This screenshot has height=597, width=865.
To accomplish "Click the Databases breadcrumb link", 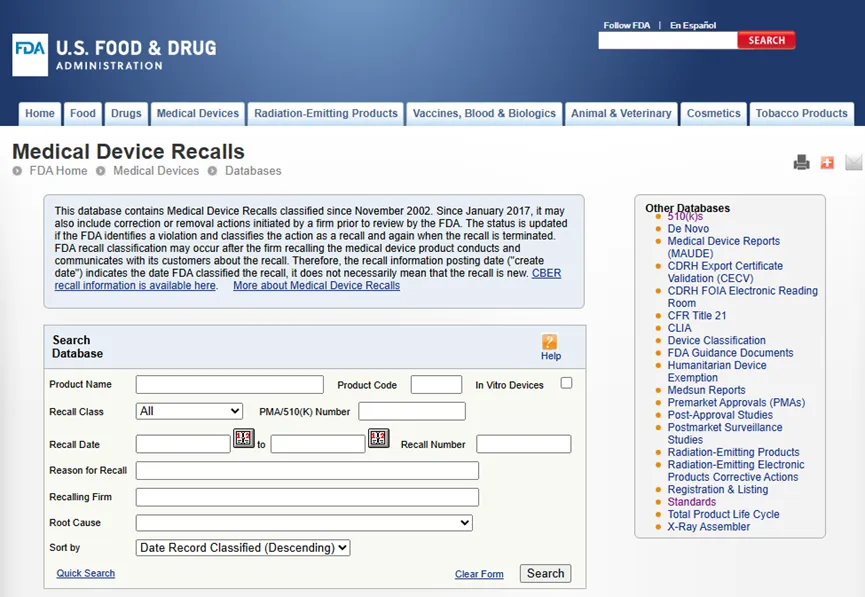I will click(253, 171).
